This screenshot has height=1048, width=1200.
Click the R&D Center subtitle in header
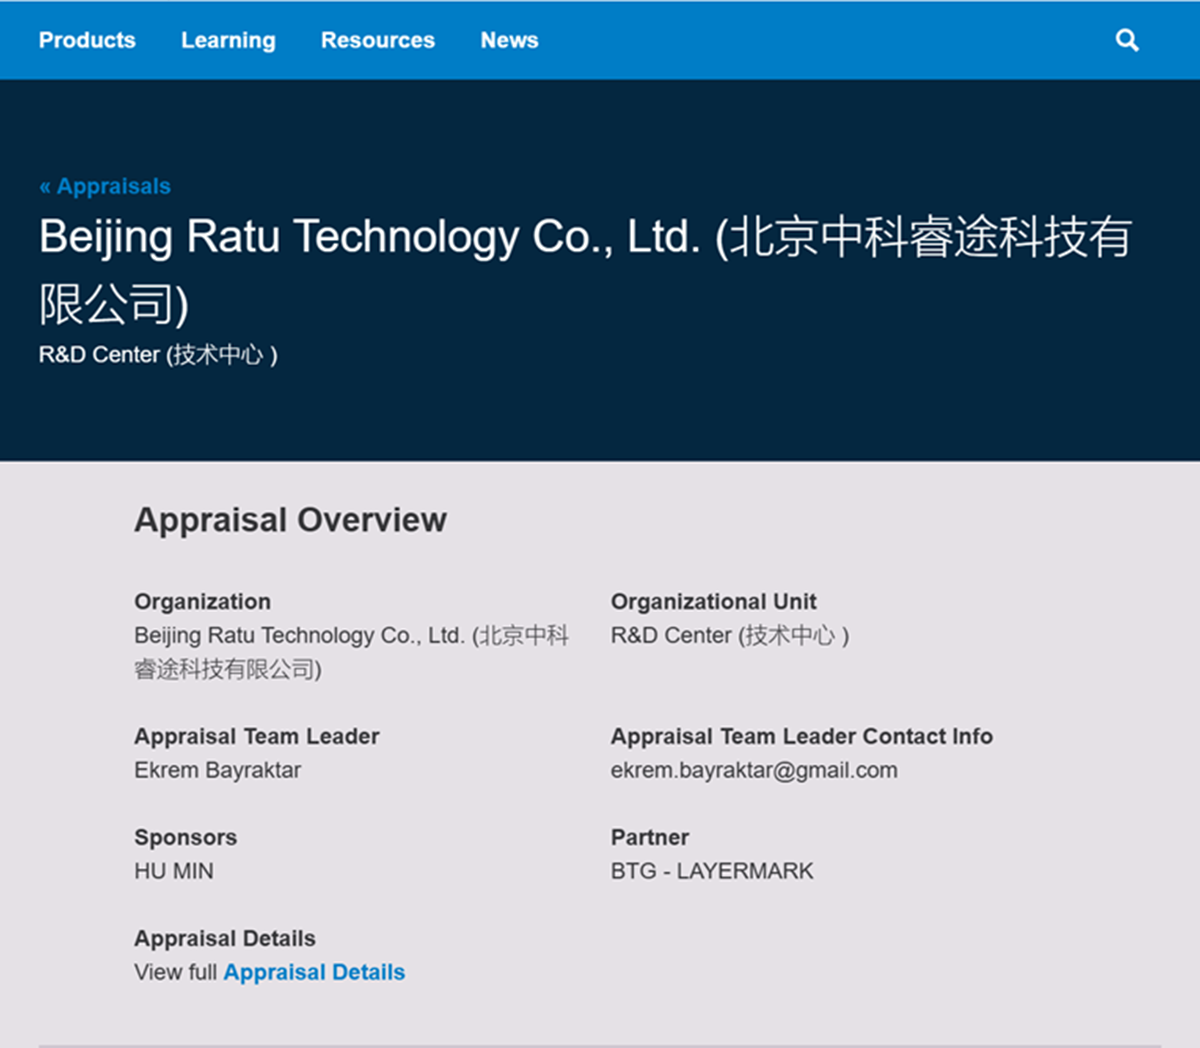[x=158, y=355]
